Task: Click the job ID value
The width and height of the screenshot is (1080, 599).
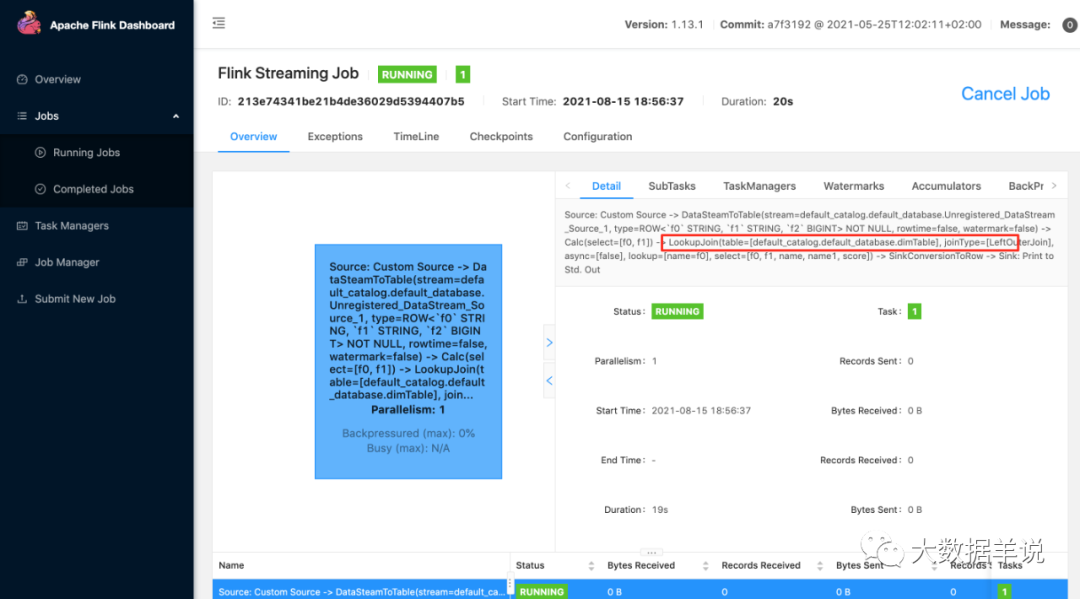Action: coord(351,101)
